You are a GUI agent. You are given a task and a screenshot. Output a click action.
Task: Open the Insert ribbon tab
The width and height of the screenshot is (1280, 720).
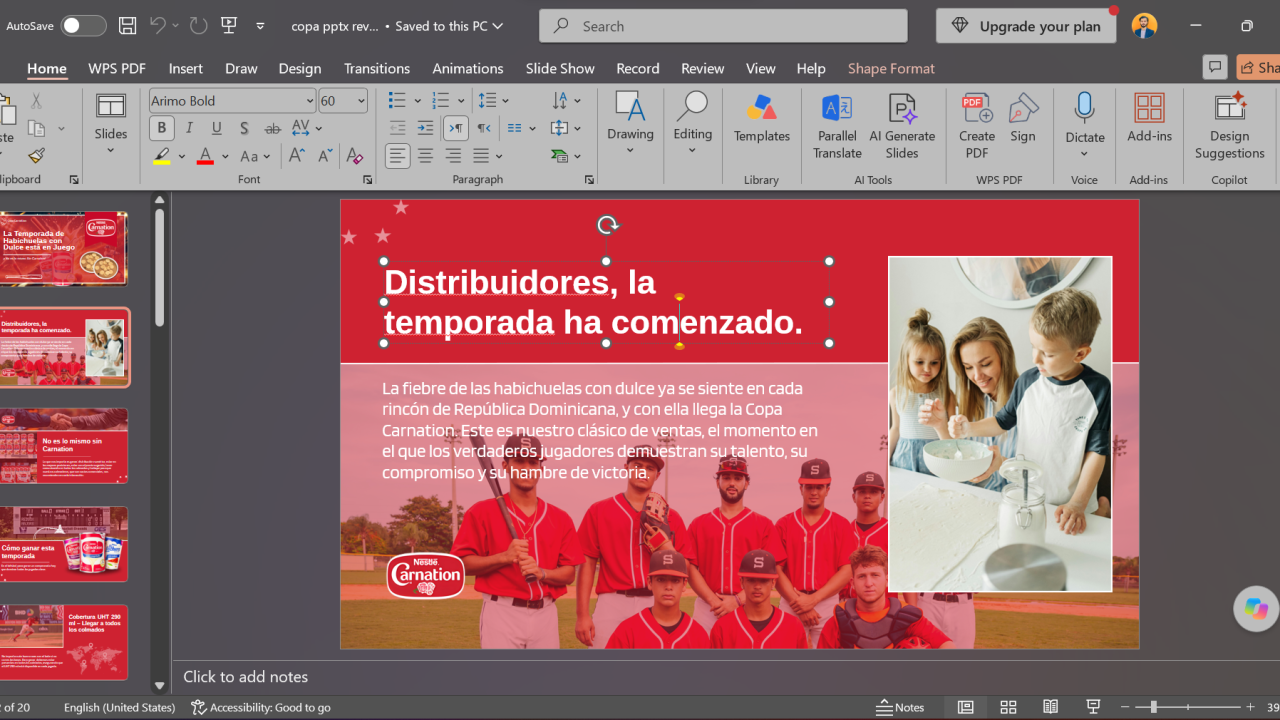coord(186,68)
